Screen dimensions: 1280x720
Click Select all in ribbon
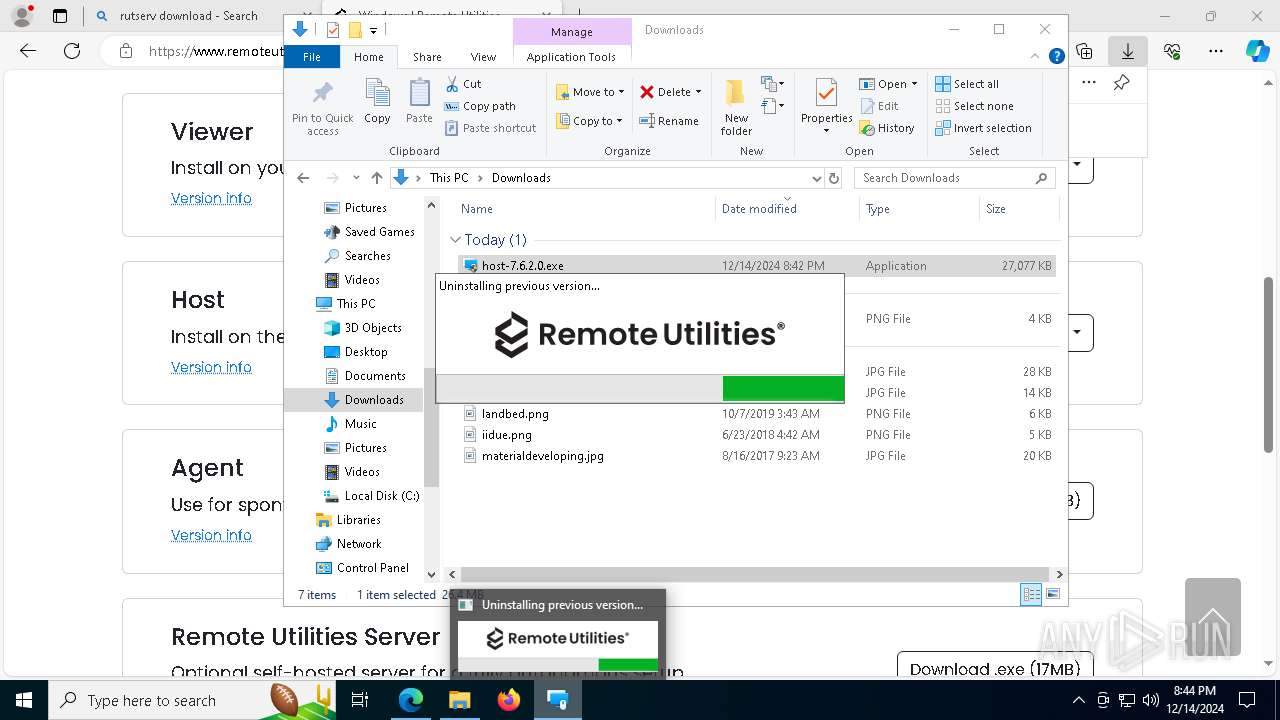[967, 84]
